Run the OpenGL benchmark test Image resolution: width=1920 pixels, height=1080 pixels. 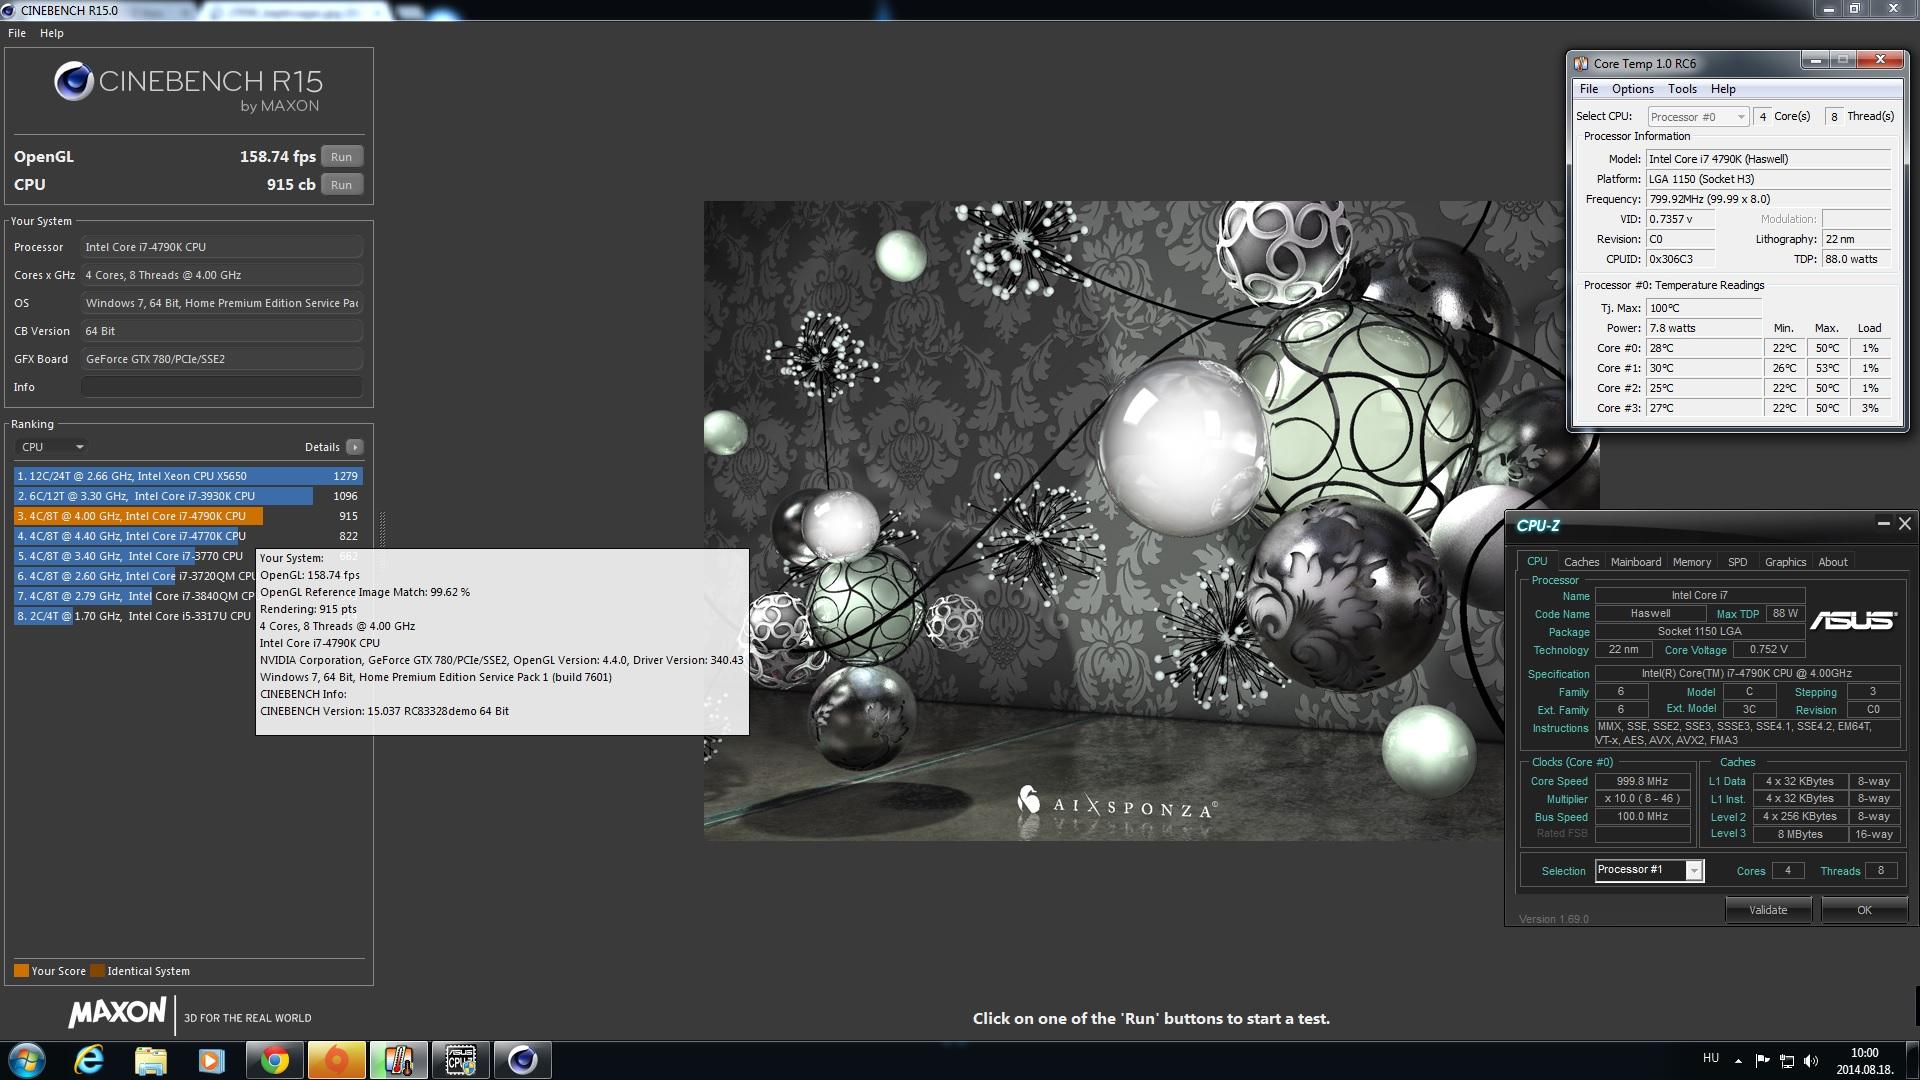point(341,157)
